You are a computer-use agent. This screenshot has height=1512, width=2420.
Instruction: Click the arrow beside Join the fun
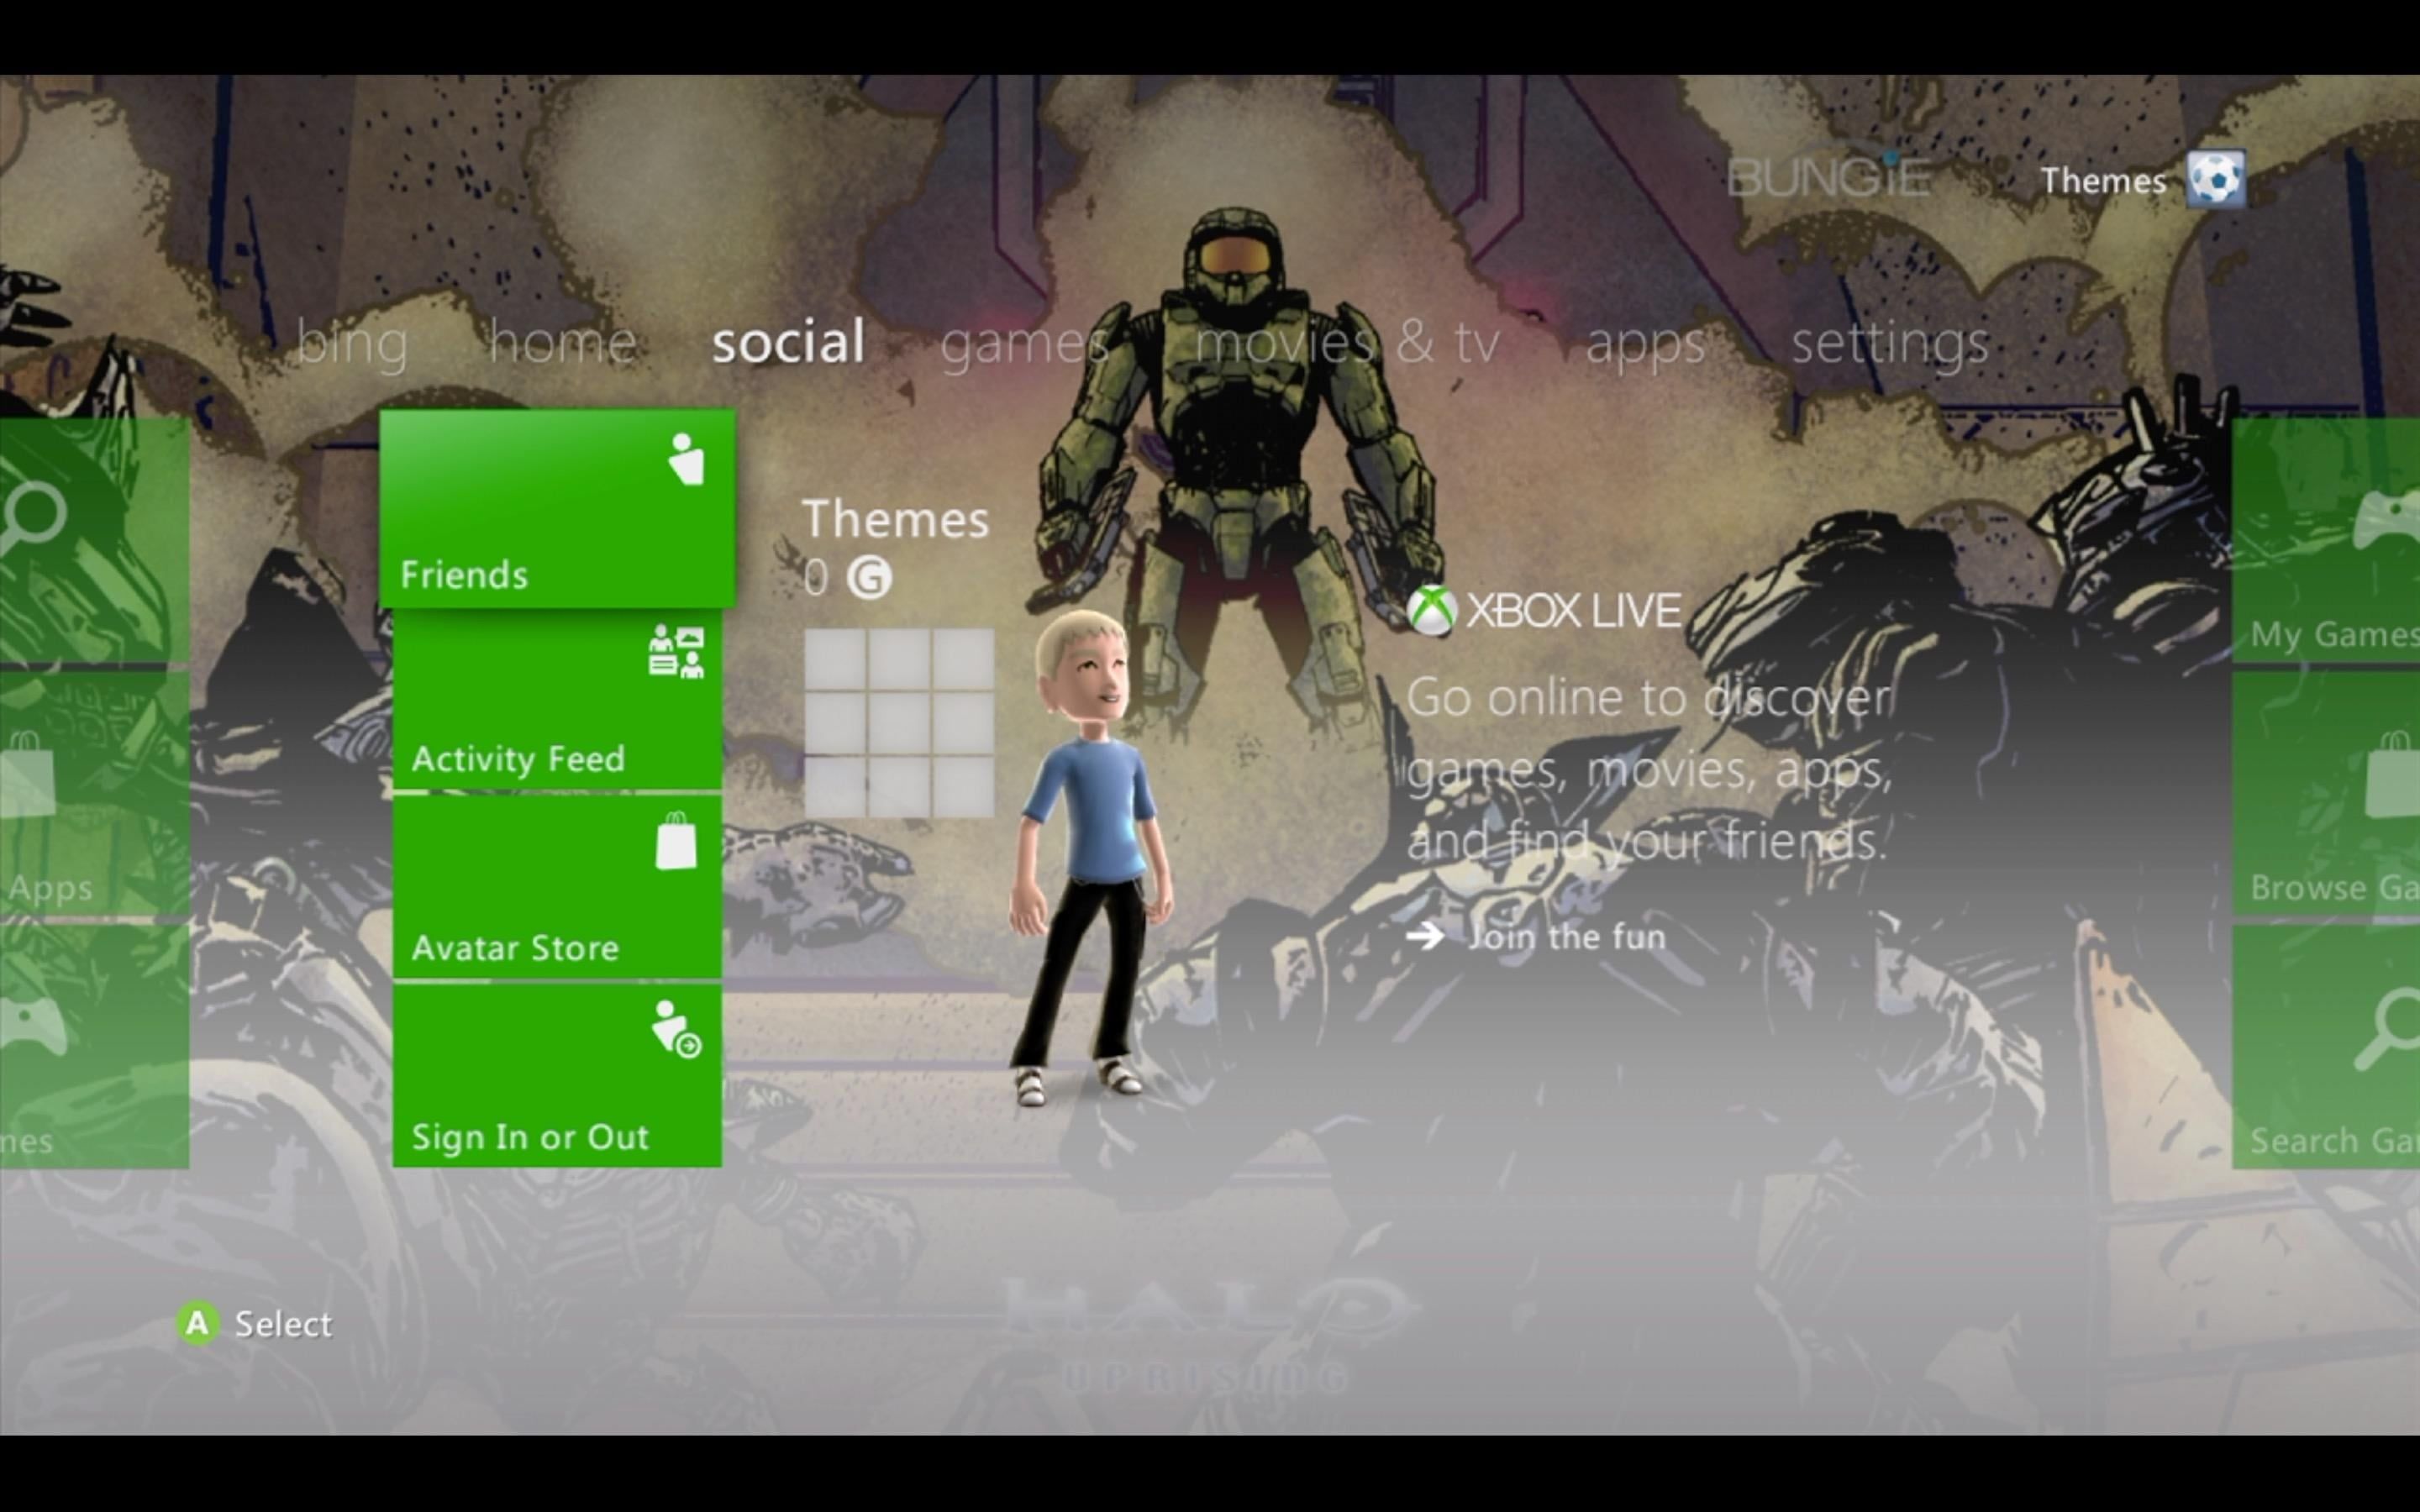click(x=1425, y=937)
